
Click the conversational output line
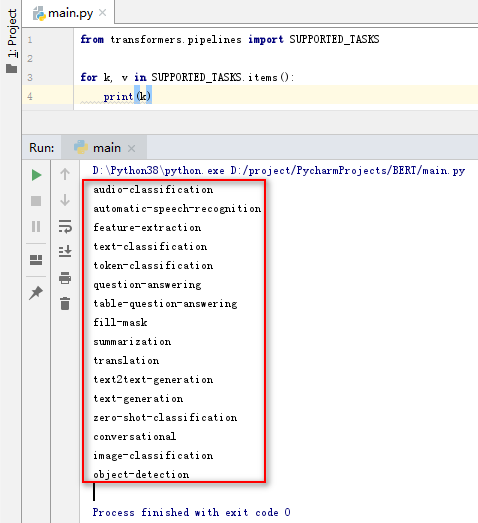pos(135,437)
